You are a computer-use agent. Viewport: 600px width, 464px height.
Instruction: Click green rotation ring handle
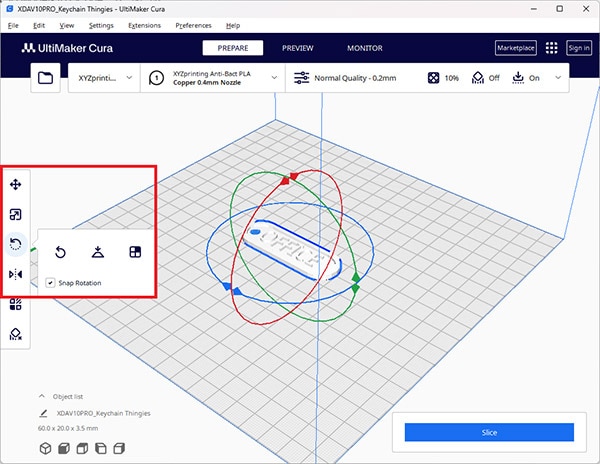[x=355, y=282]
